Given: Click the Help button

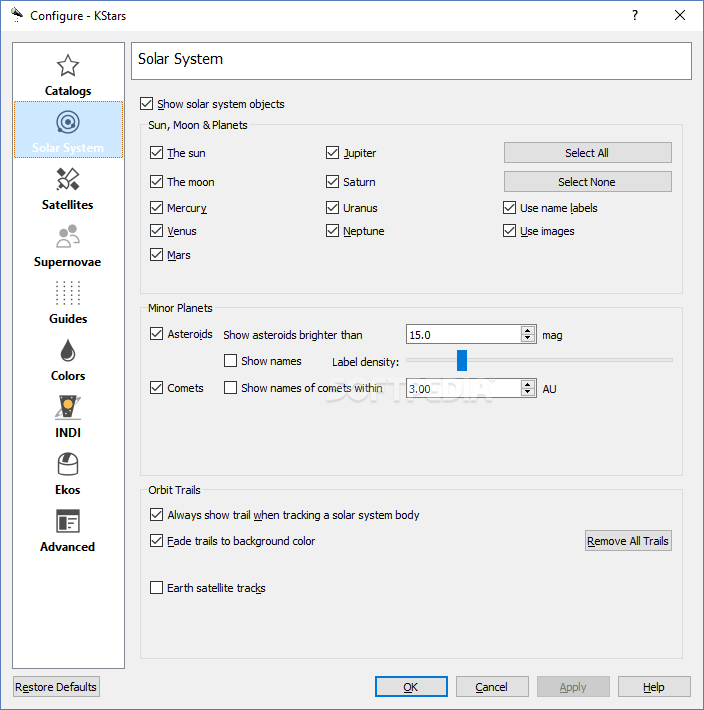Looking at the screenshot, I should 654,687.
